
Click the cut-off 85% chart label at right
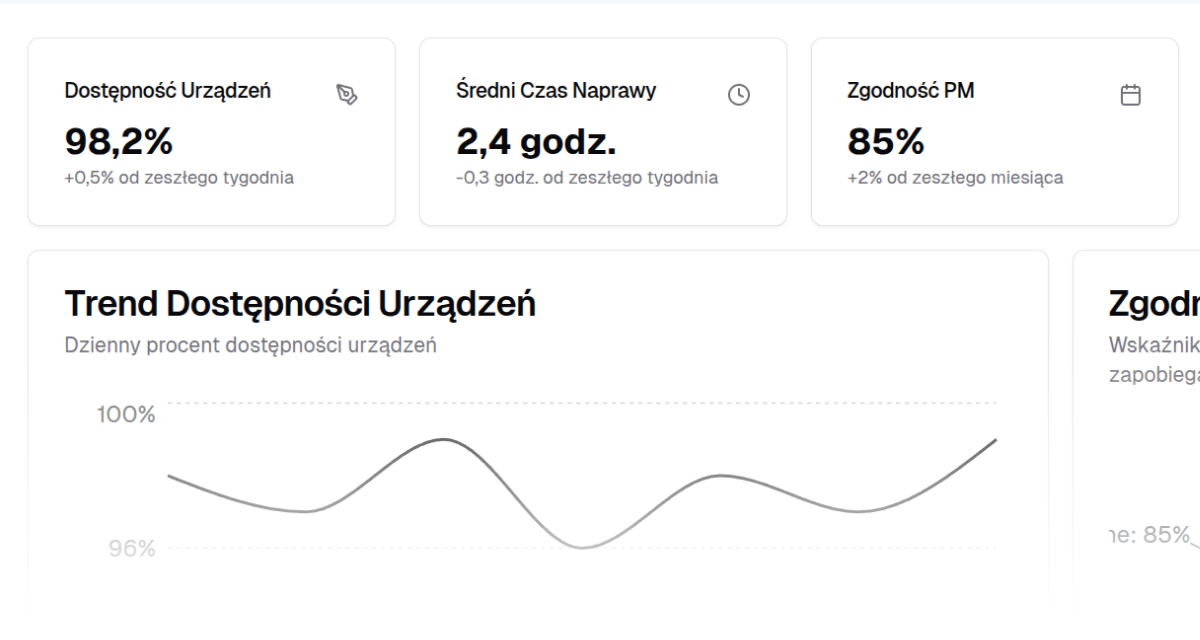pos(1150,535)
